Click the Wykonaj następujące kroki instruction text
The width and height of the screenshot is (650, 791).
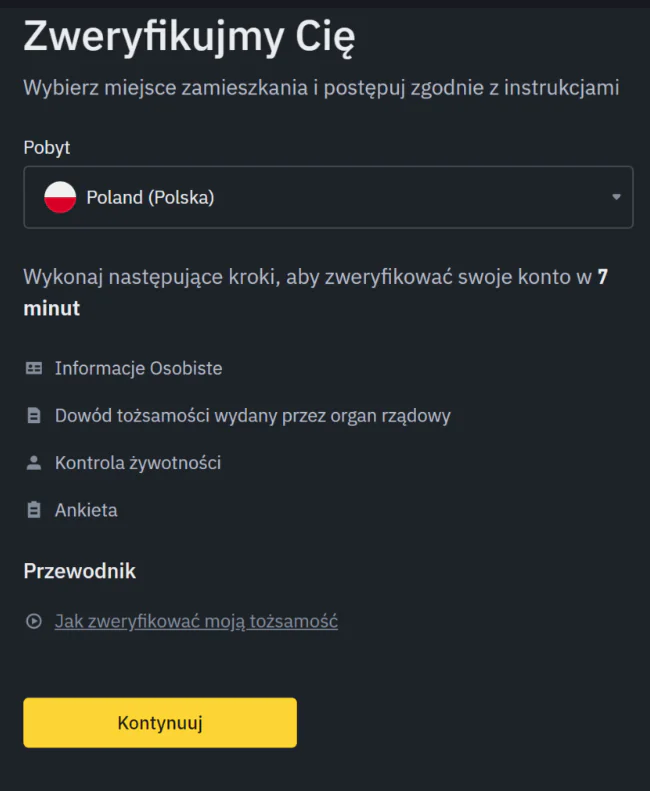[300, 277]
